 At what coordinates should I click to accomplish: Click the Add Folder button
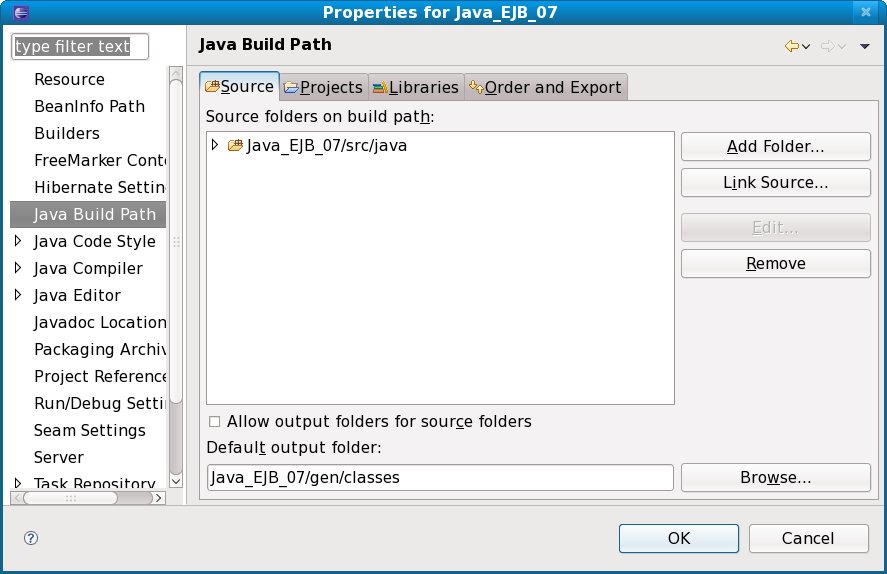click(775, 147)
